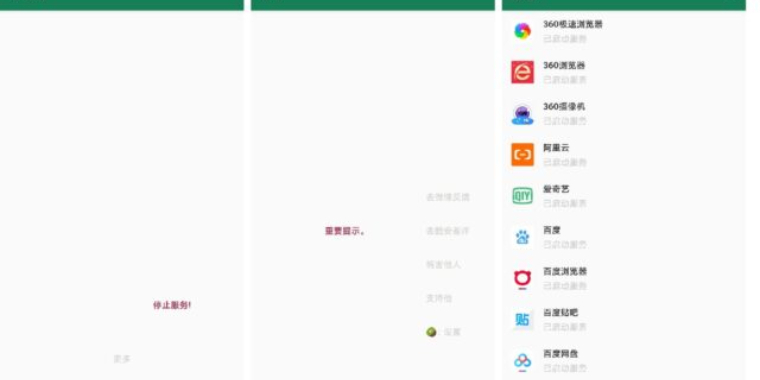Tap the red 360浏览器 app icon
Image resolution: width=760 pixels, height=380 pixels.
click(x=522, y=72)
